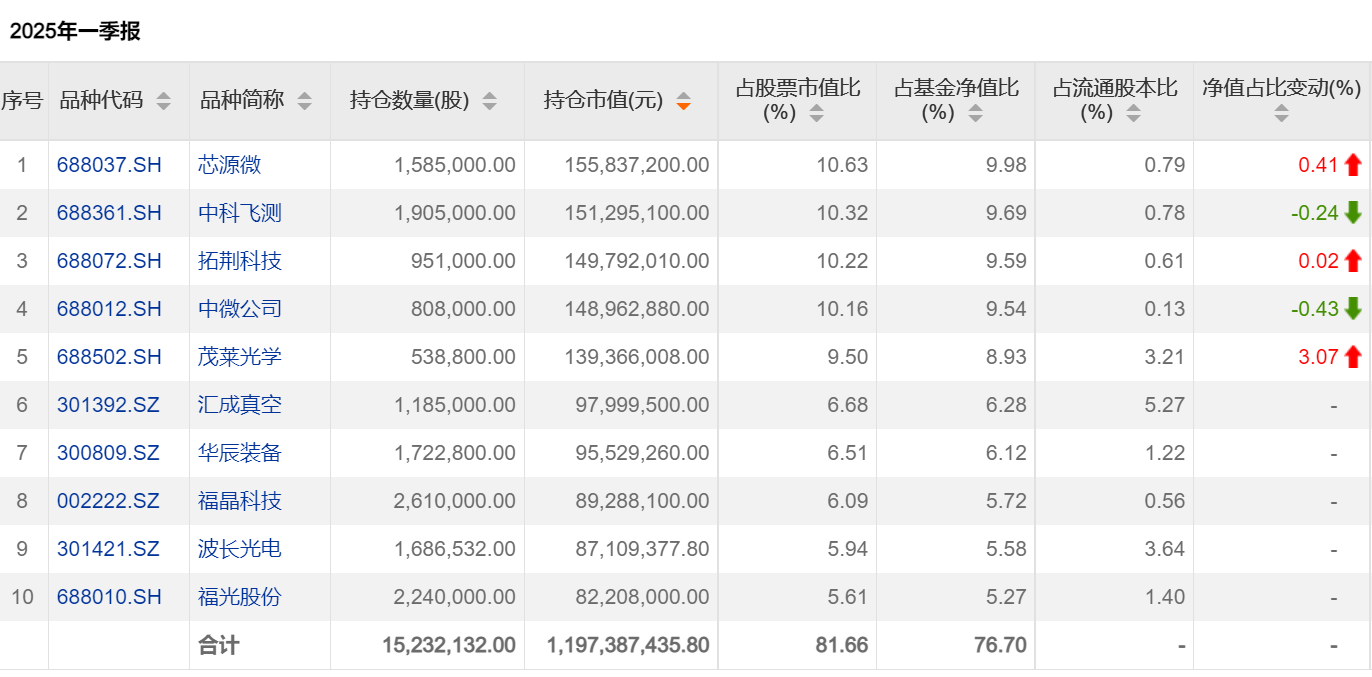The width and height of the screenshot is (1372, 677).
Task: Open 波长光电 stock name link
Action: pyautogui.click(x=240, y=549)
